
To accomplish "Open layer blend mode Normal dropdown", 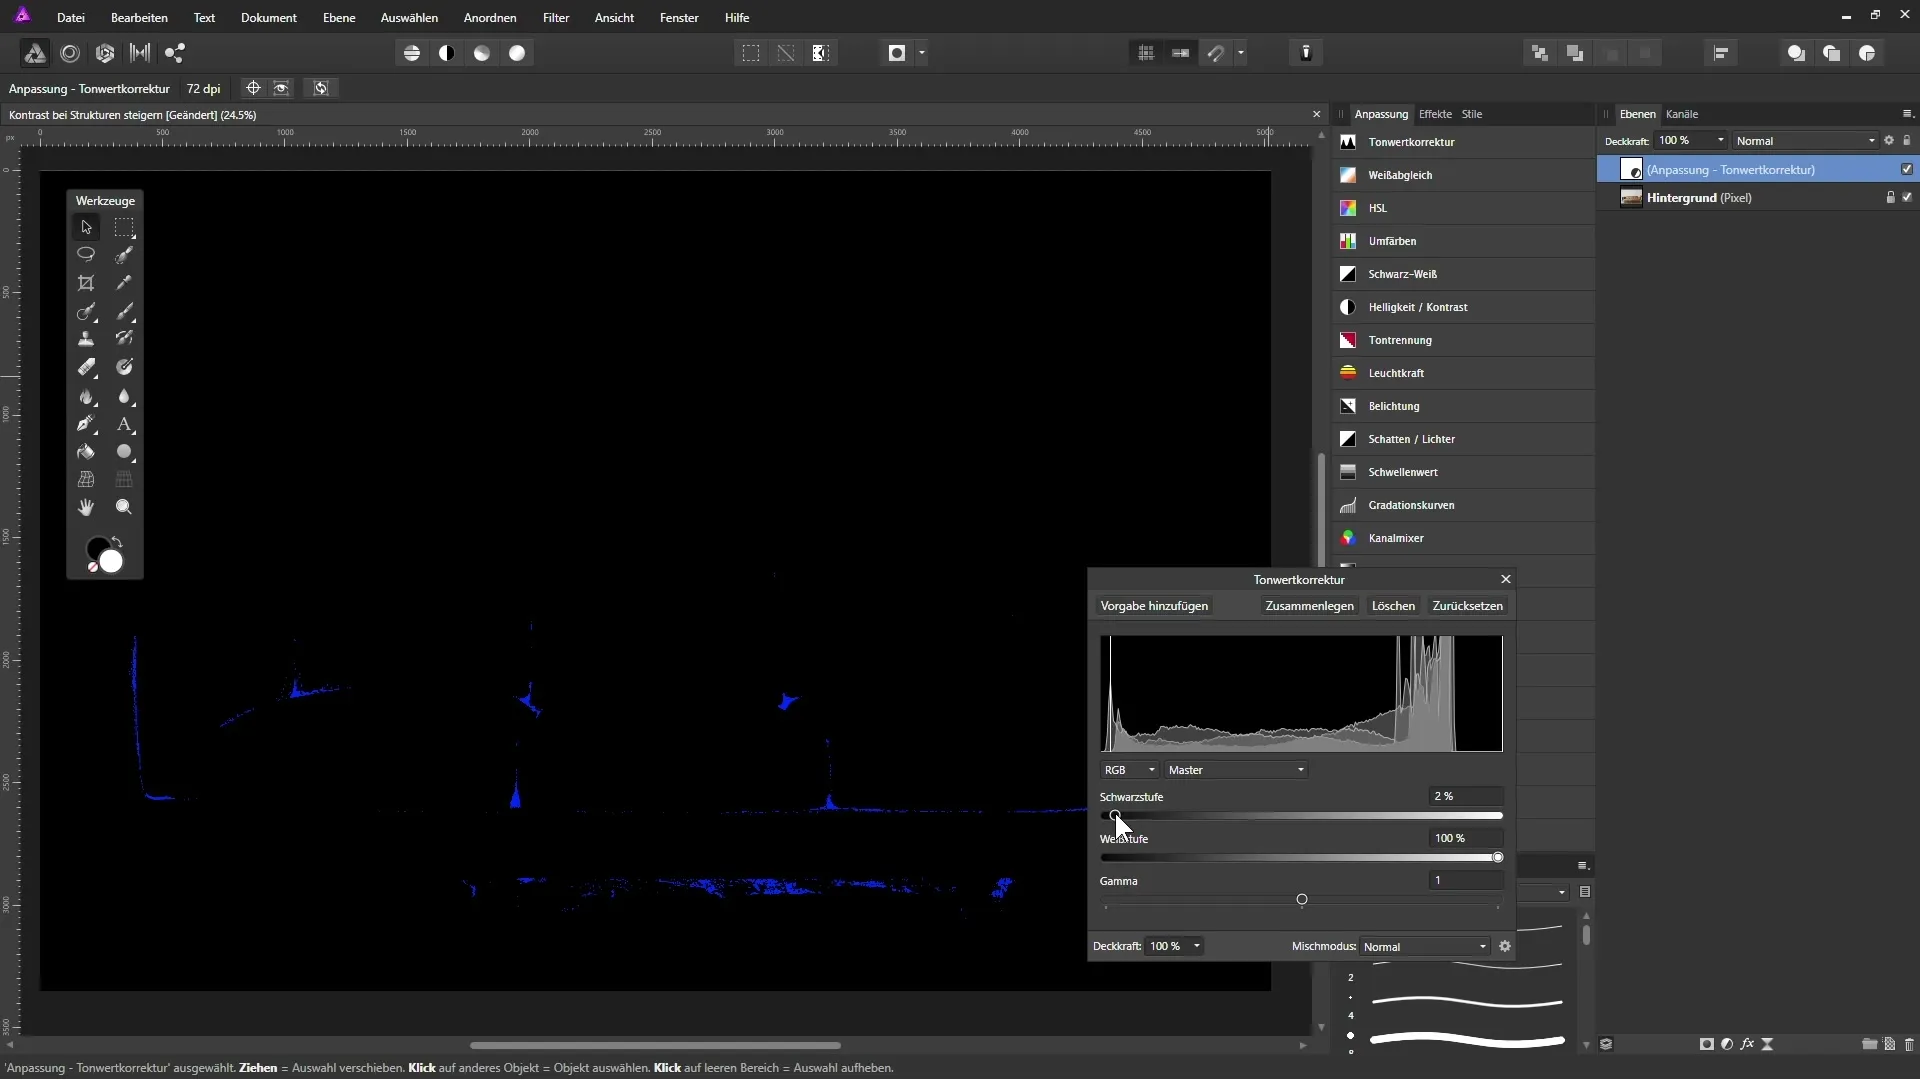I will (x=1806, y=141).
